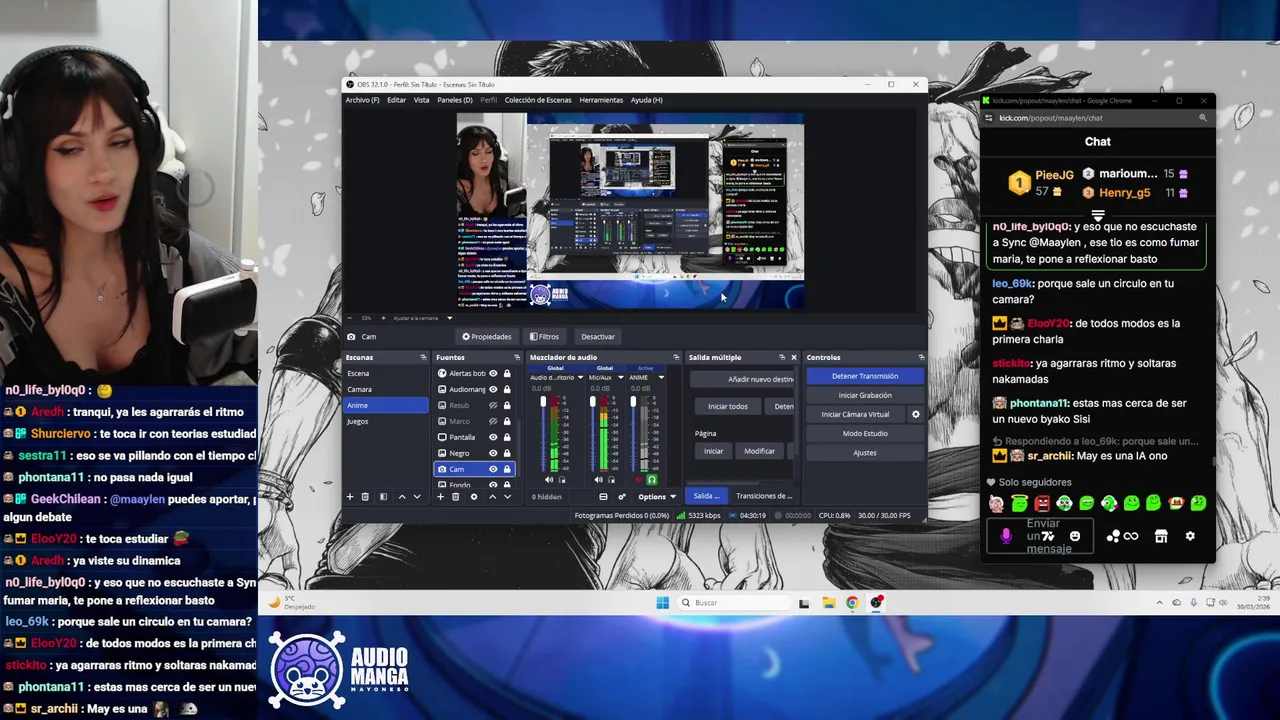
Task: Move scene up with the Escenas up arrow
Action: [x=402, y=497]
